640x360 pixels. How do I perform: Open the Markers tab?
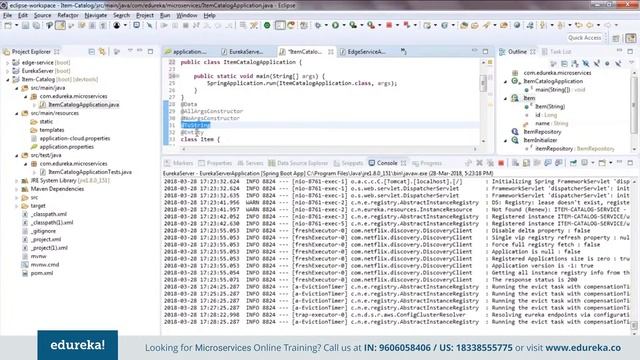(x=178, y=163)
